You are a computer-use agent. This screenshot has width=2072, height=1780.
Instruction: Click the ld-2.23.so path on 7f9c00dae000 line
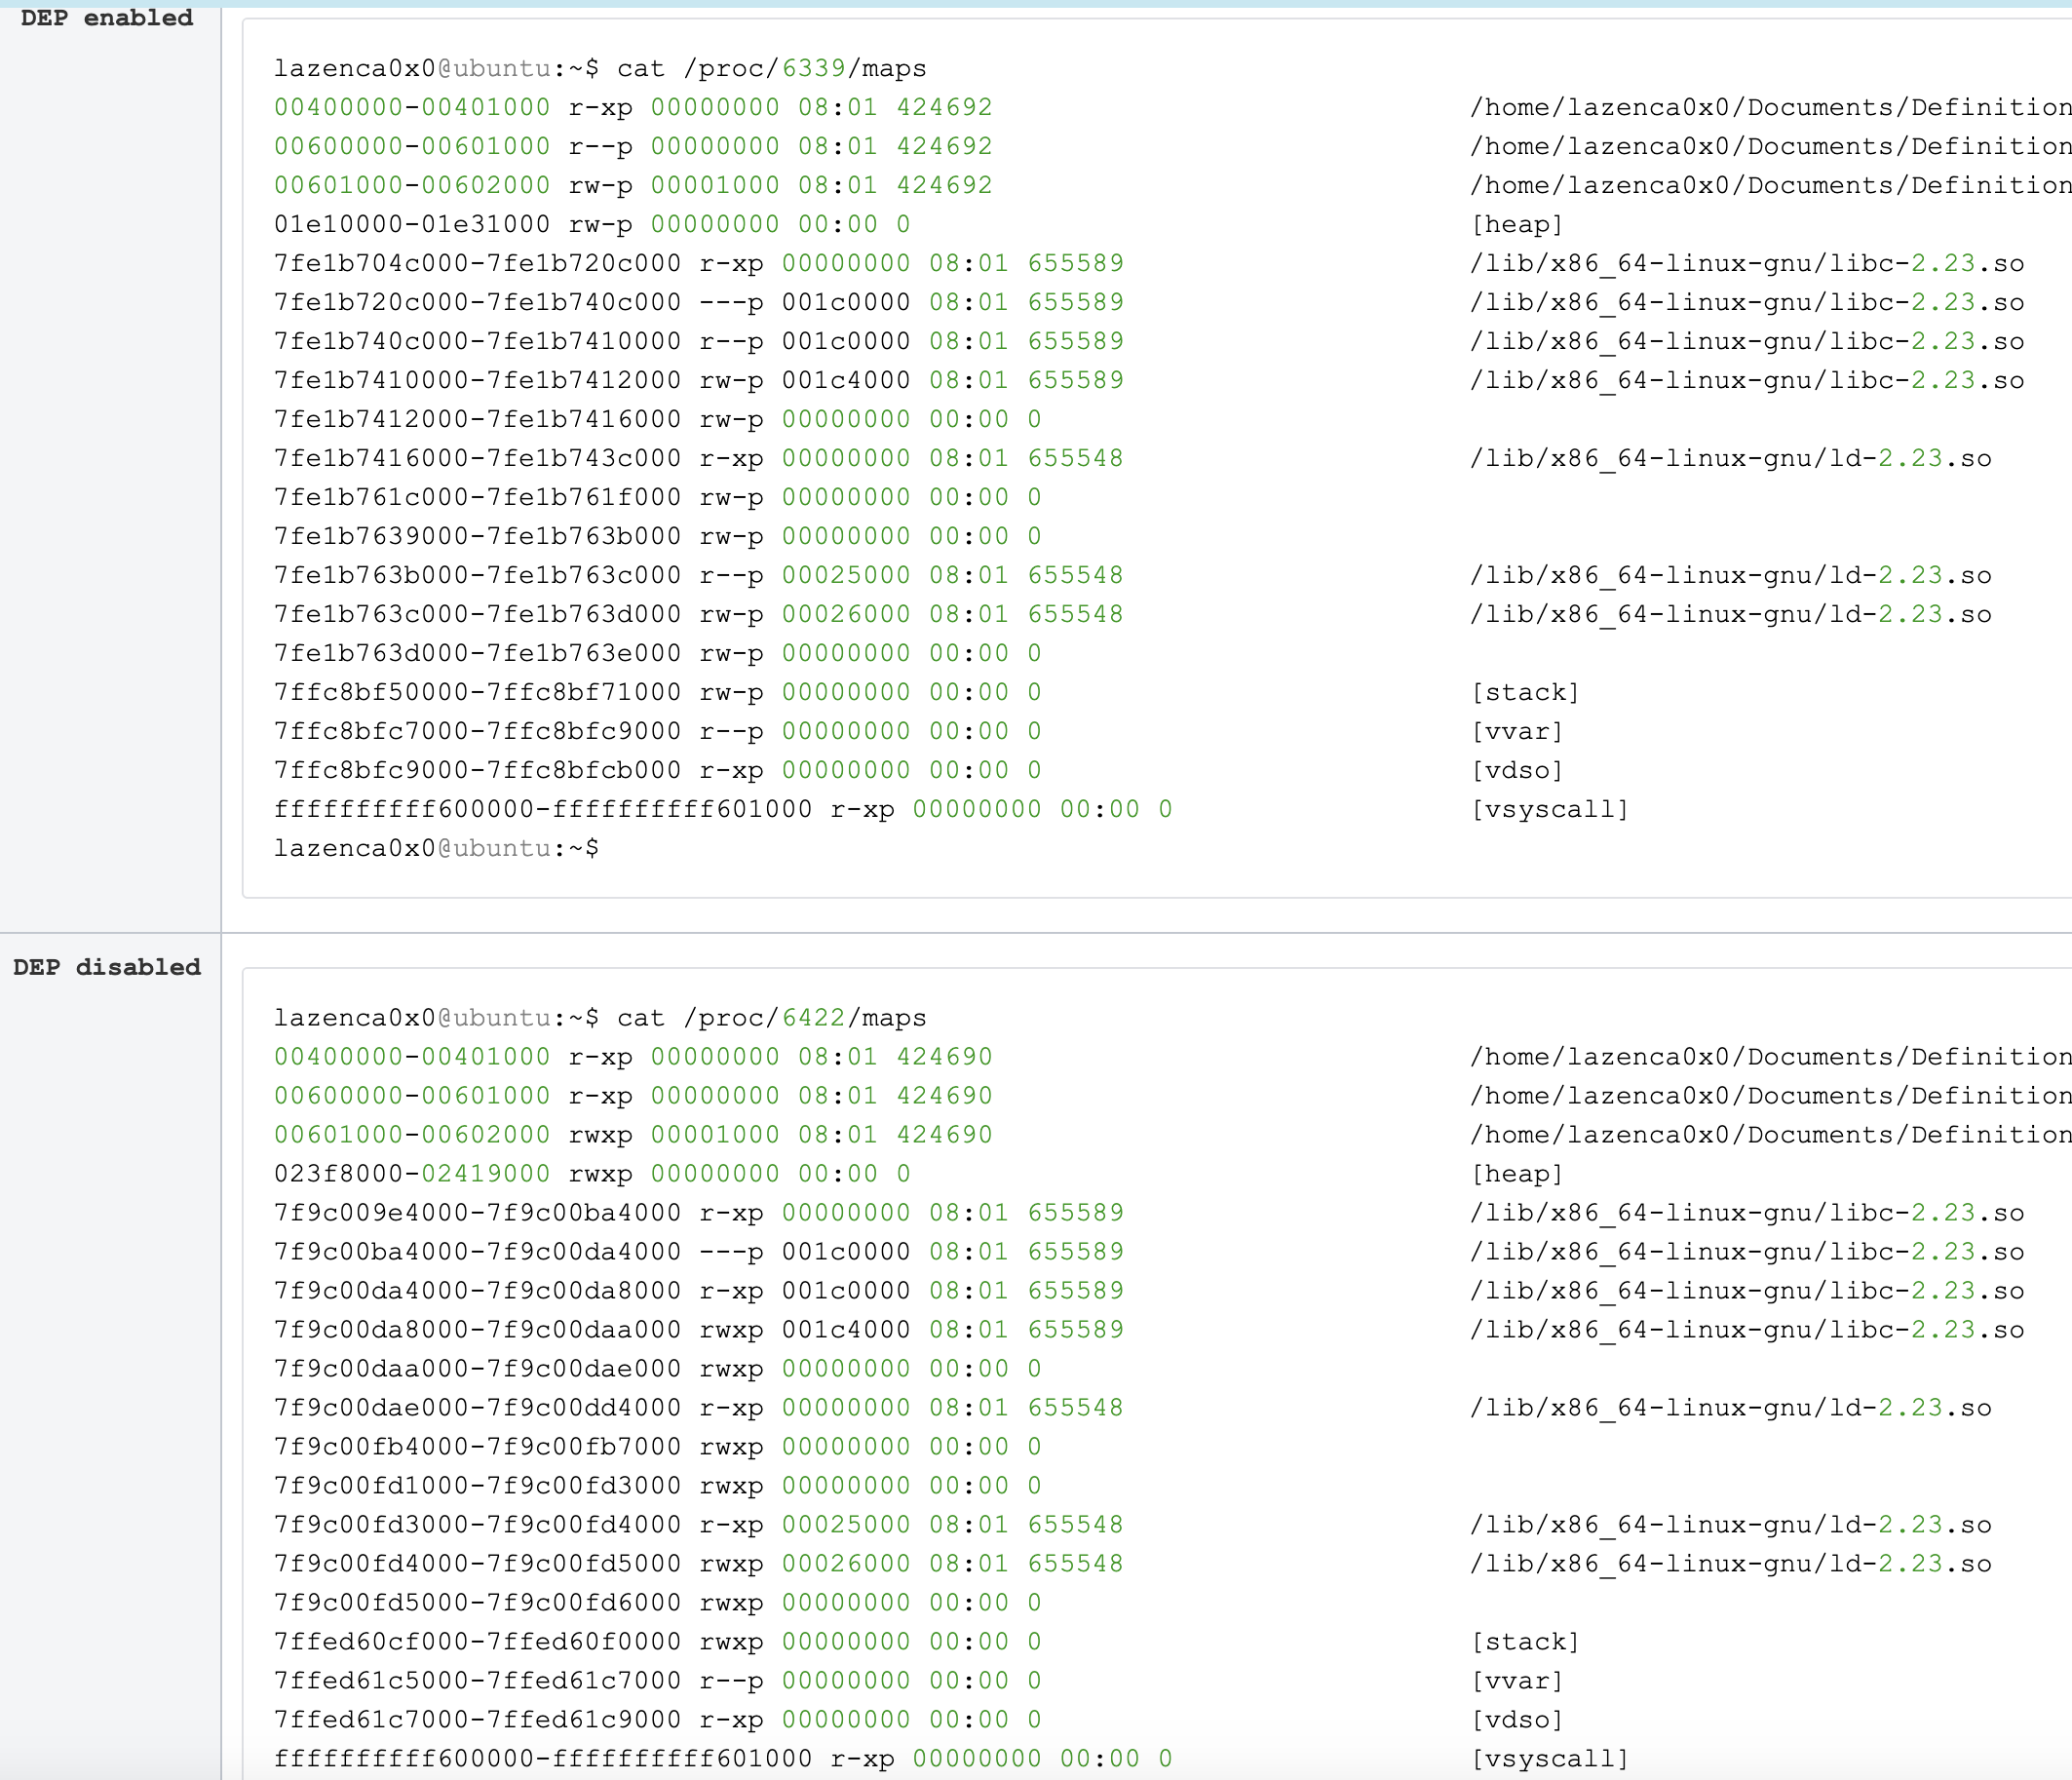pos(1730,1407)
